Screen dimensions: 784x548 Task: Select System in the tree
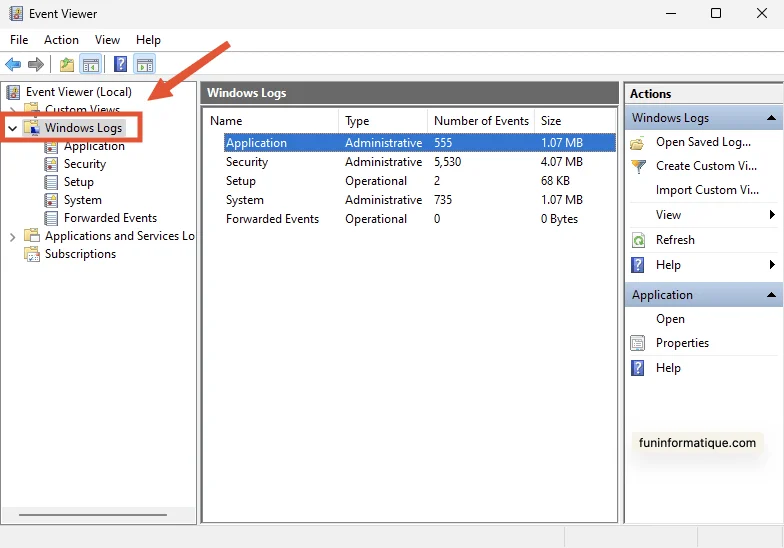82,200
